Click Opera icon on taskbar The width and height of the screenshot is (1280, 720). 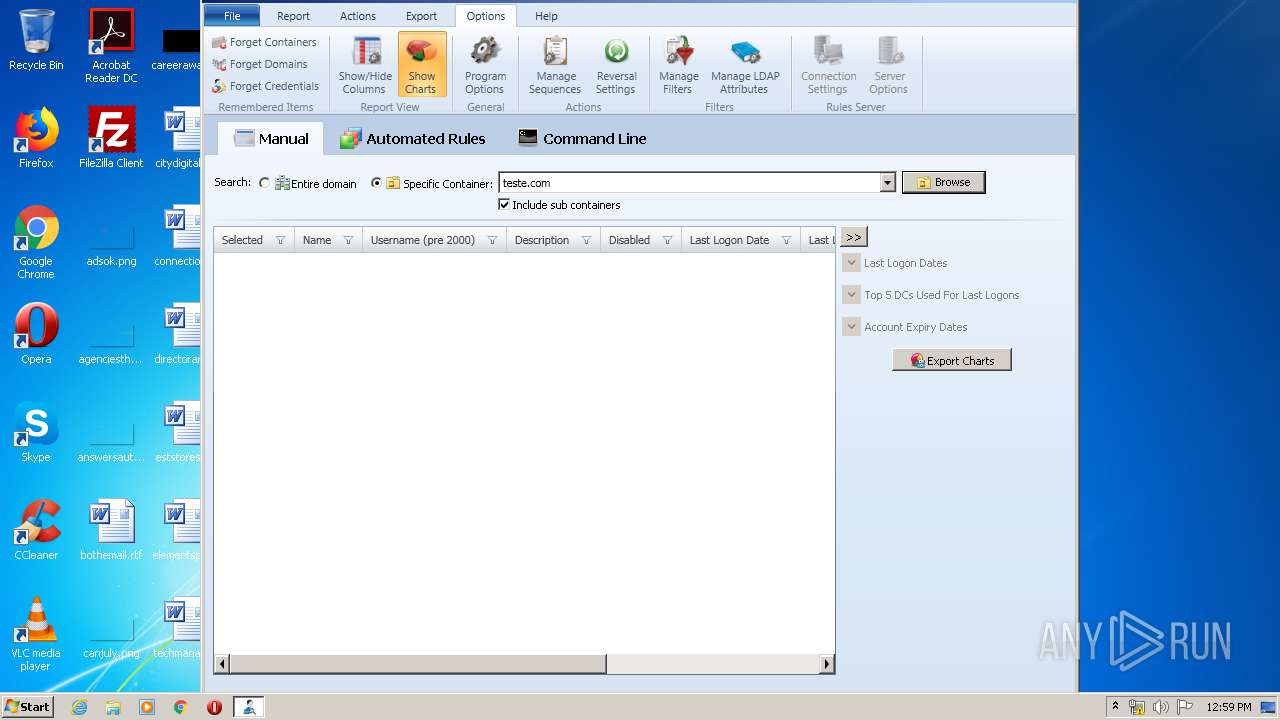[214, 707]
